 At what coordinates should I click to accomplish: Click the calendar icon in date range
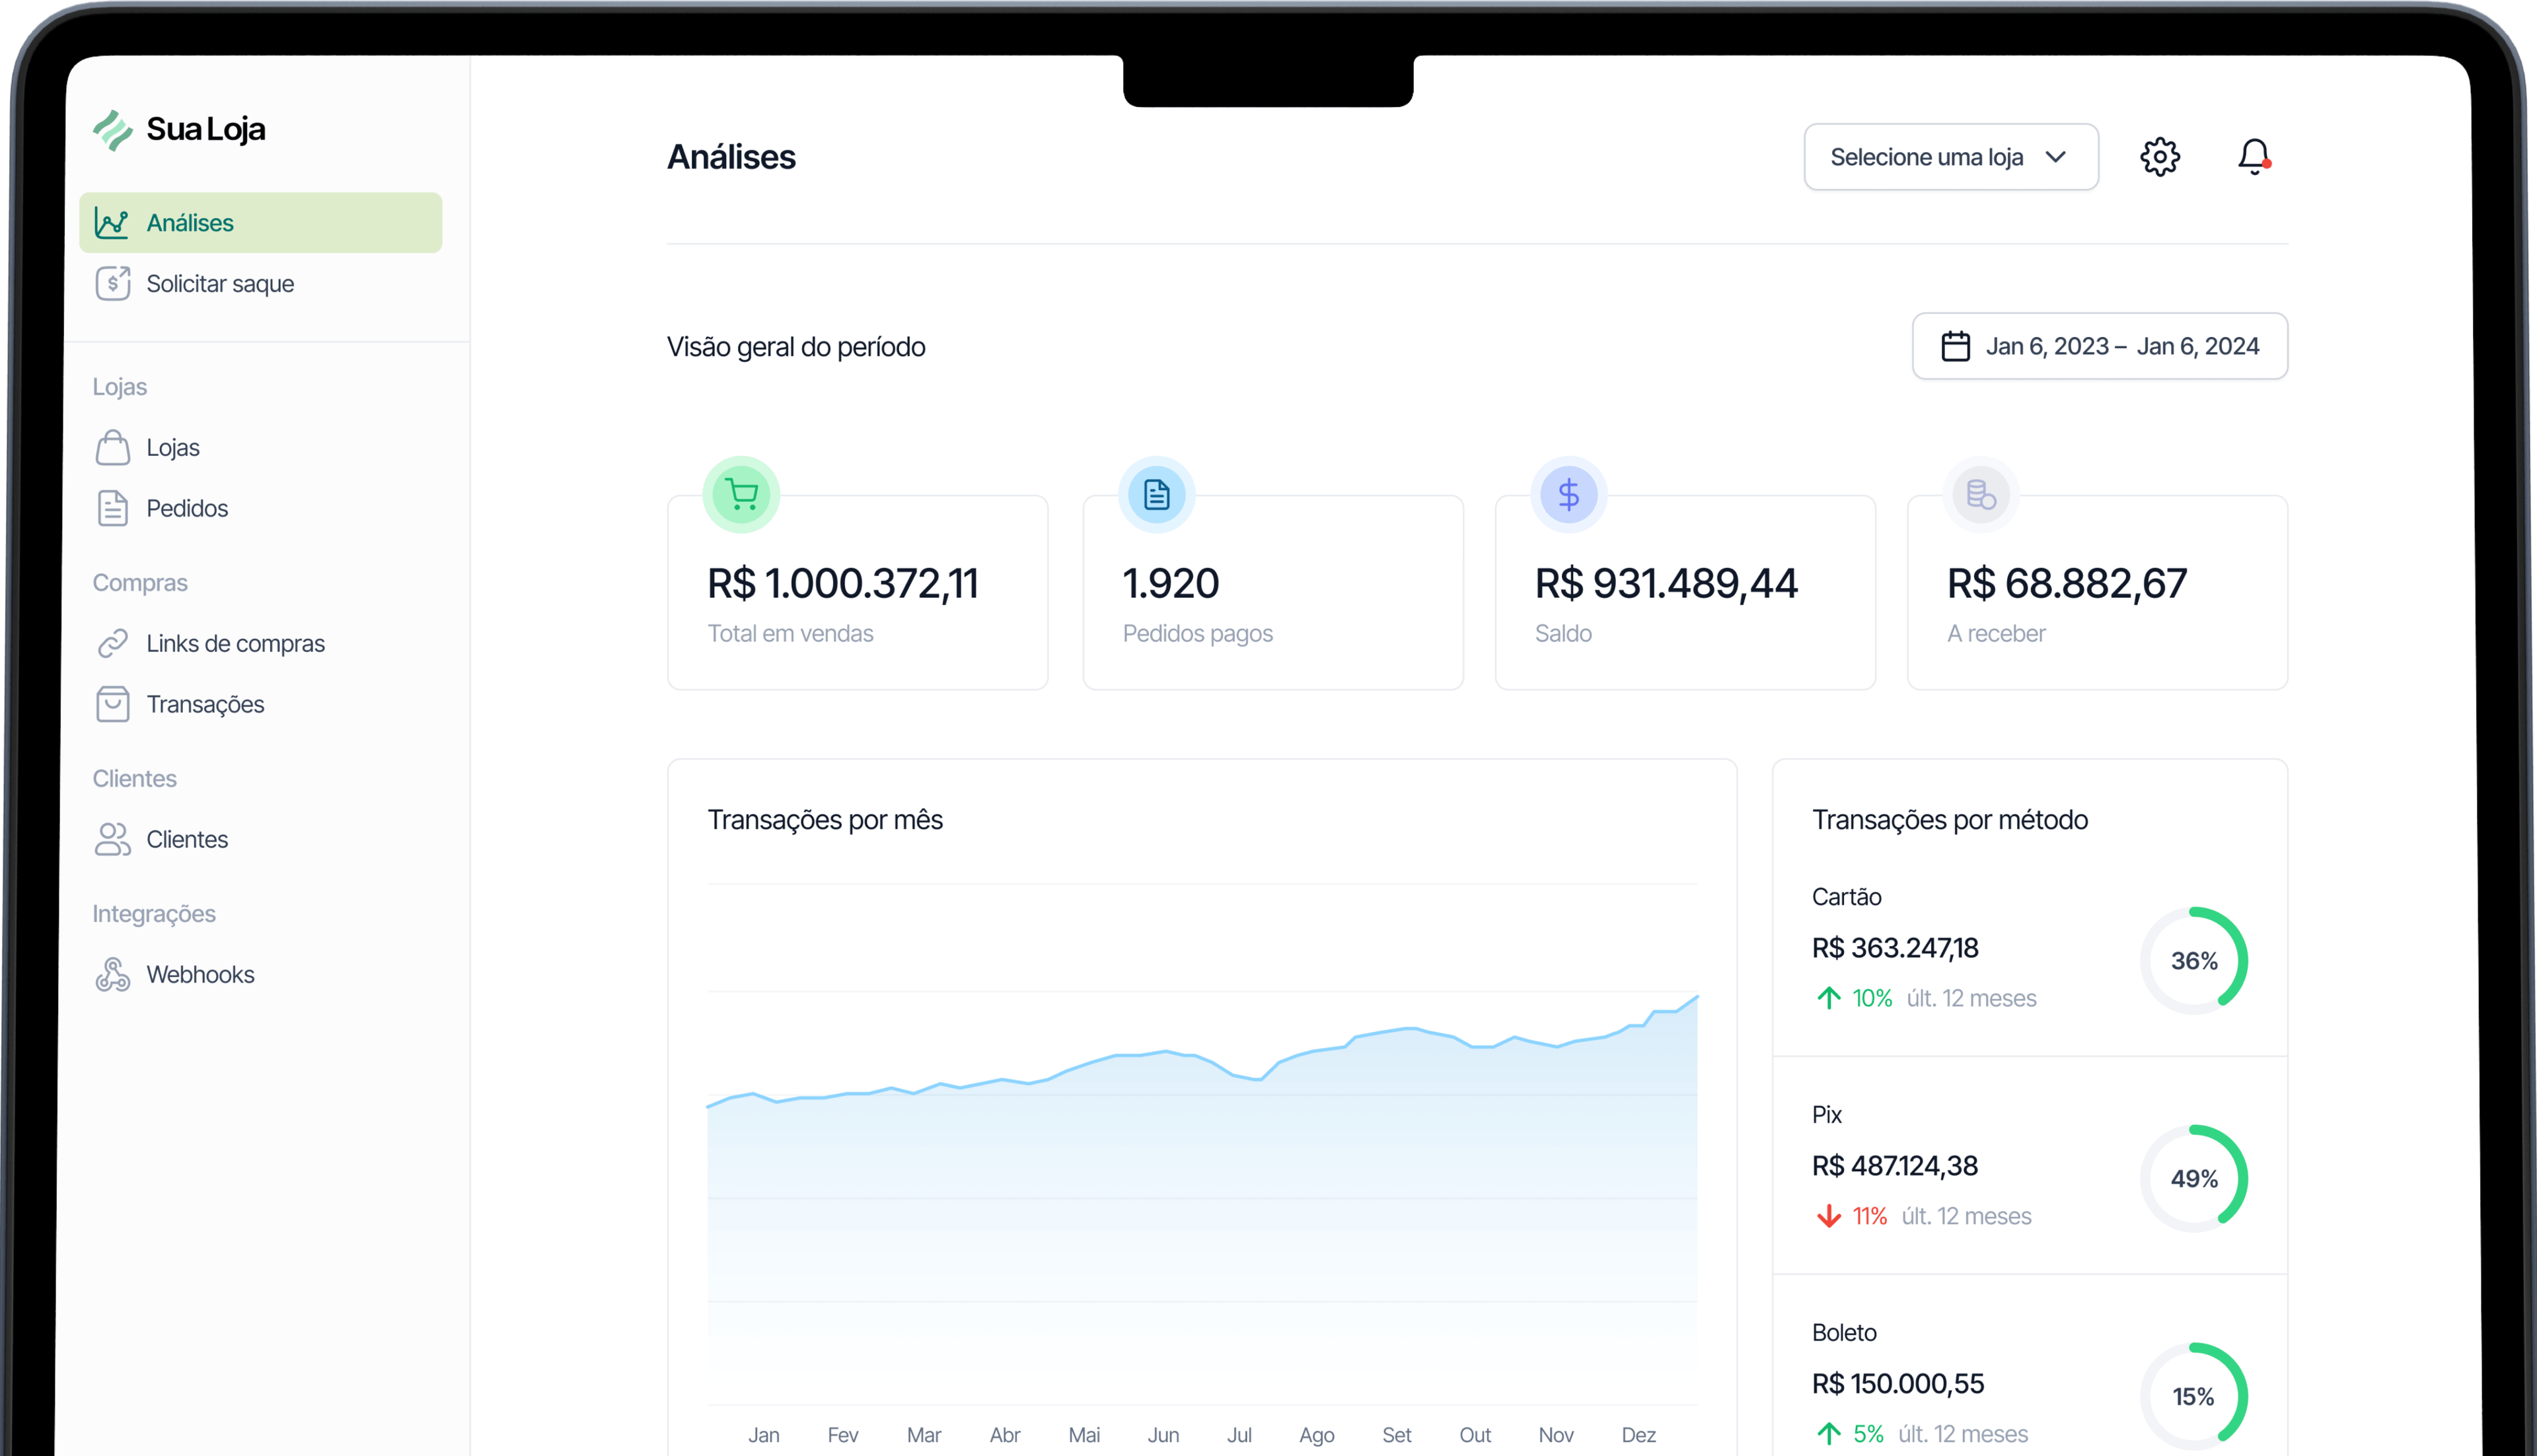click(1956, 346)
